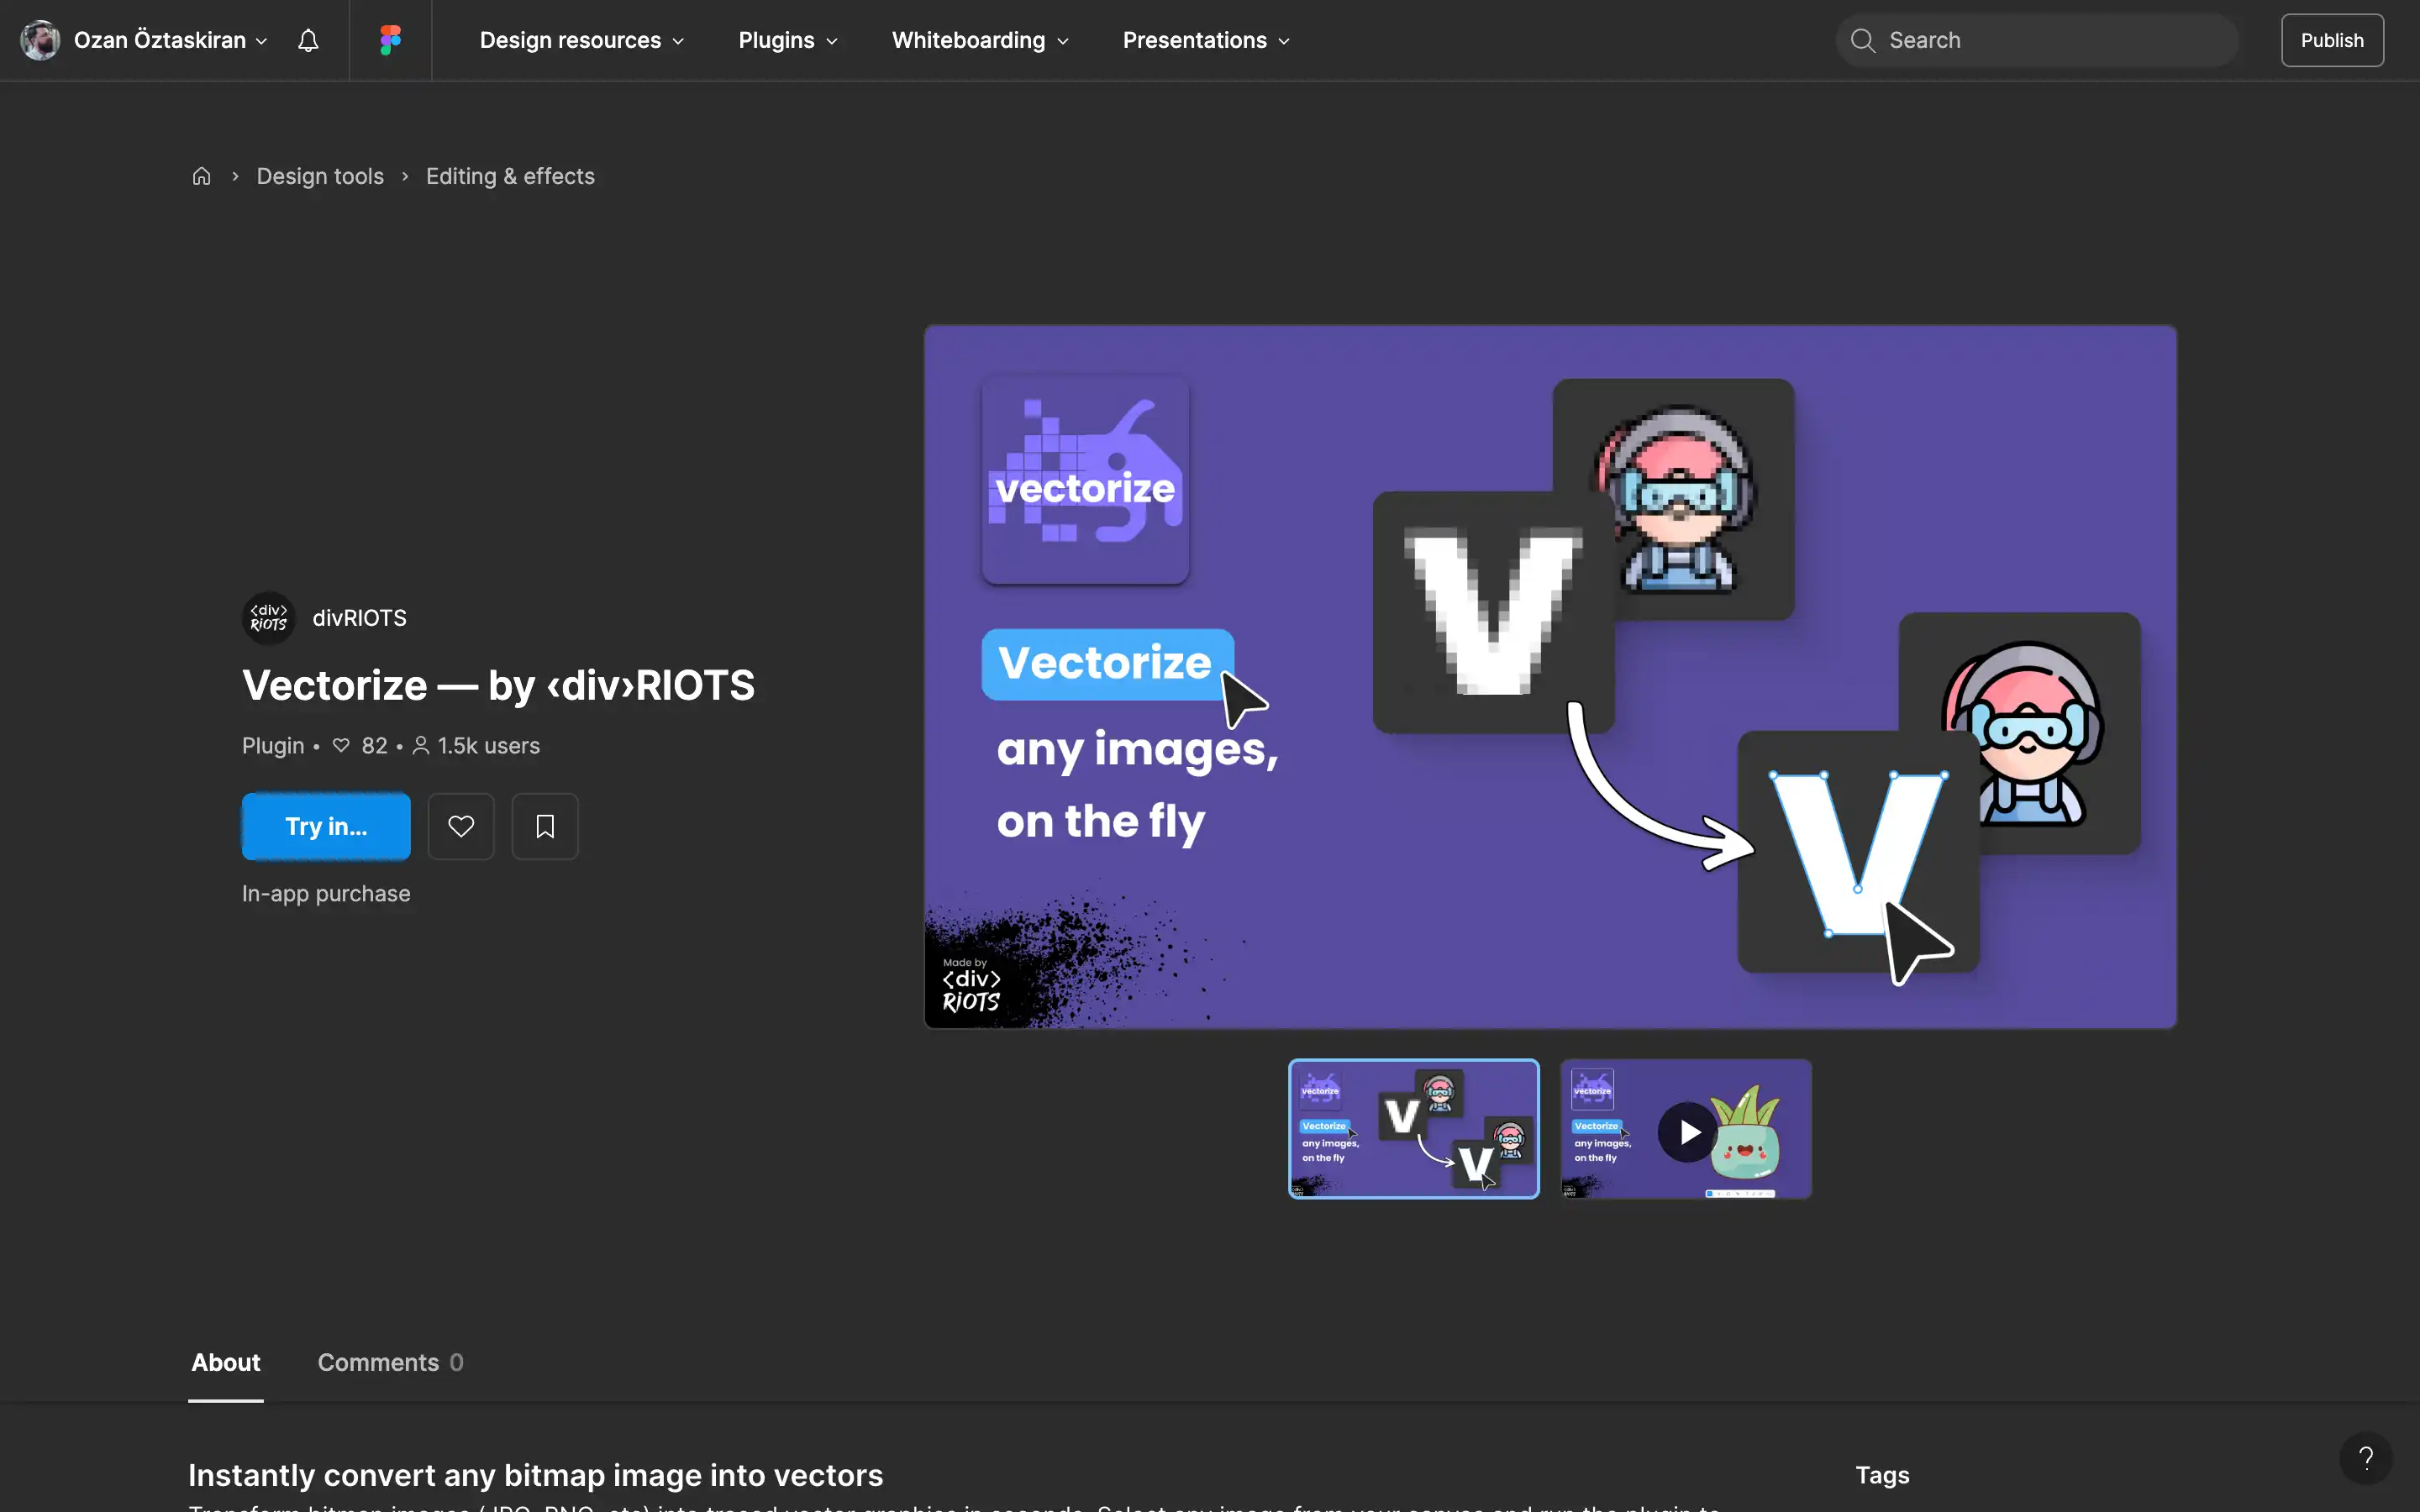
Task: Open the divRIOTS publisher avatar
Action: tap(268, 617)
